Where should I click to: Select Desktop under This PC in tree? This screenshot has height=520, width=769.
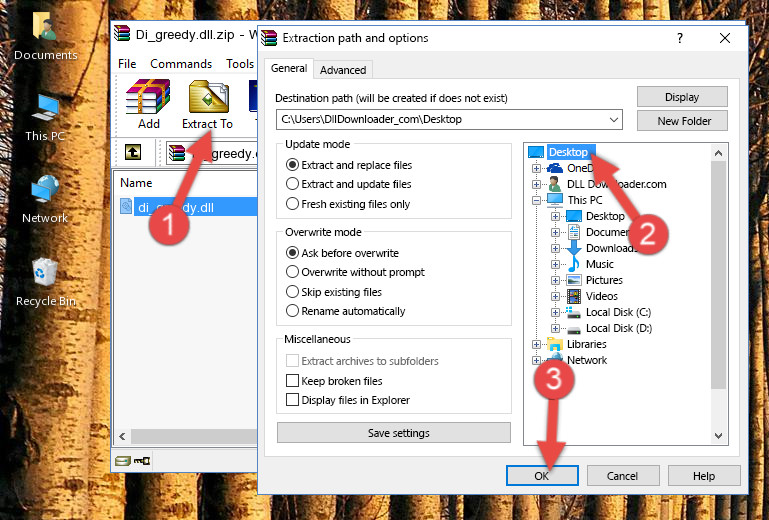605,216
